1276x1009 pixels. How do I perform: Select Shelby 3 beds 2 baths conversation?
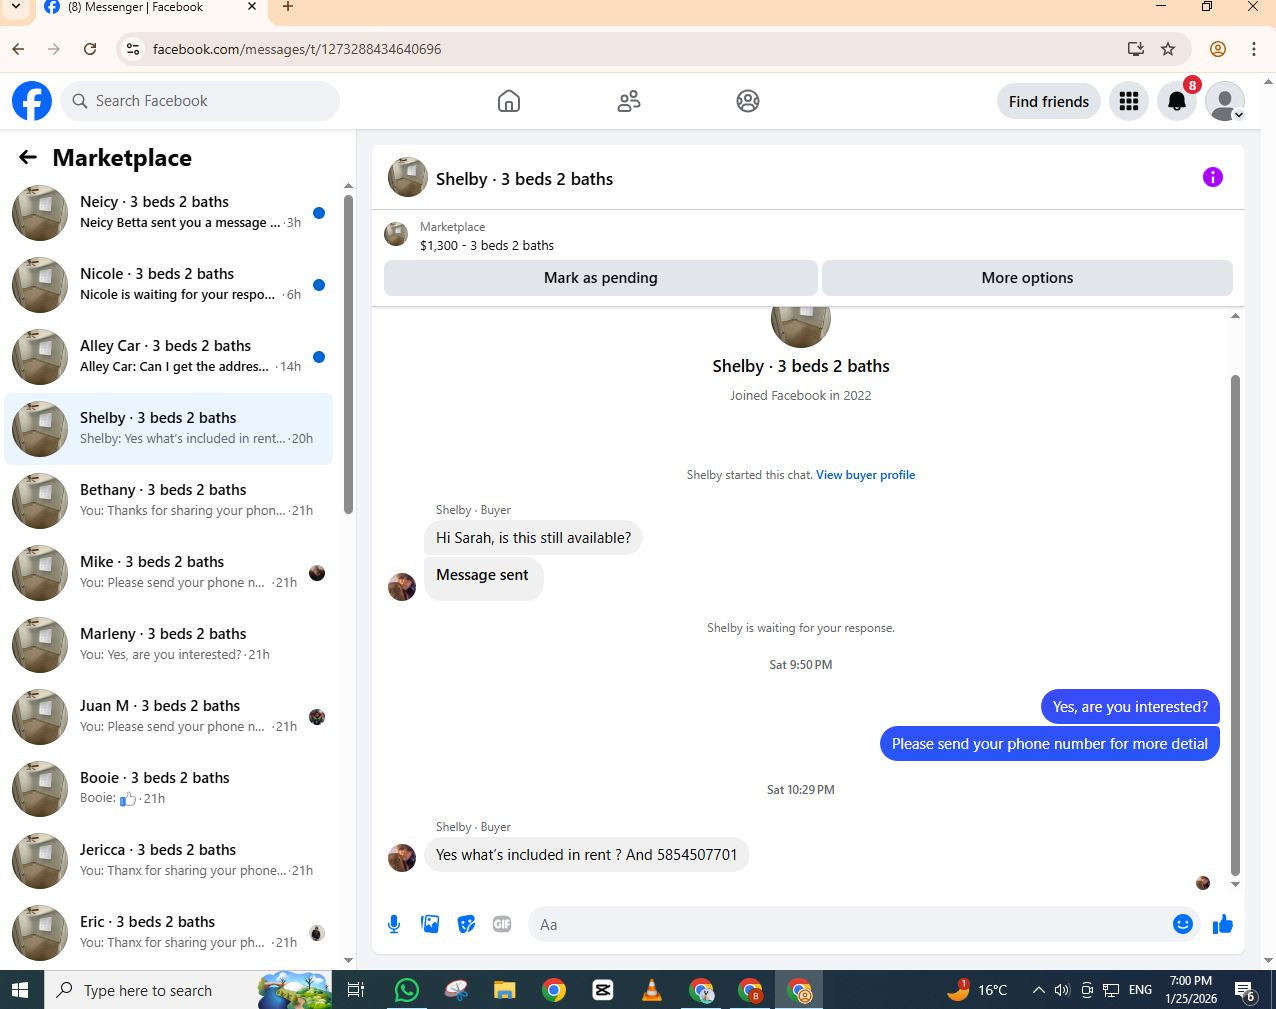168,429
